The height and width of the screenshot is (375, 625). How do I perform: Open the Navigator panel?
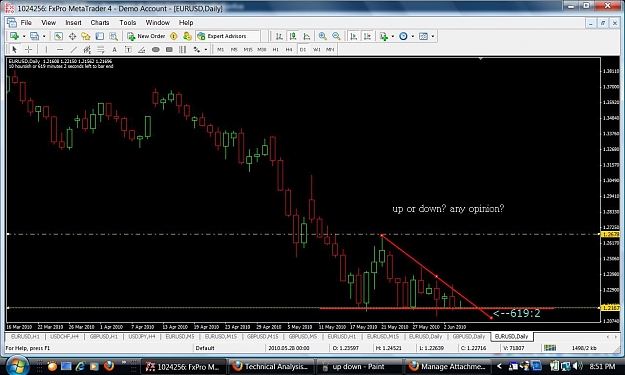86,36
